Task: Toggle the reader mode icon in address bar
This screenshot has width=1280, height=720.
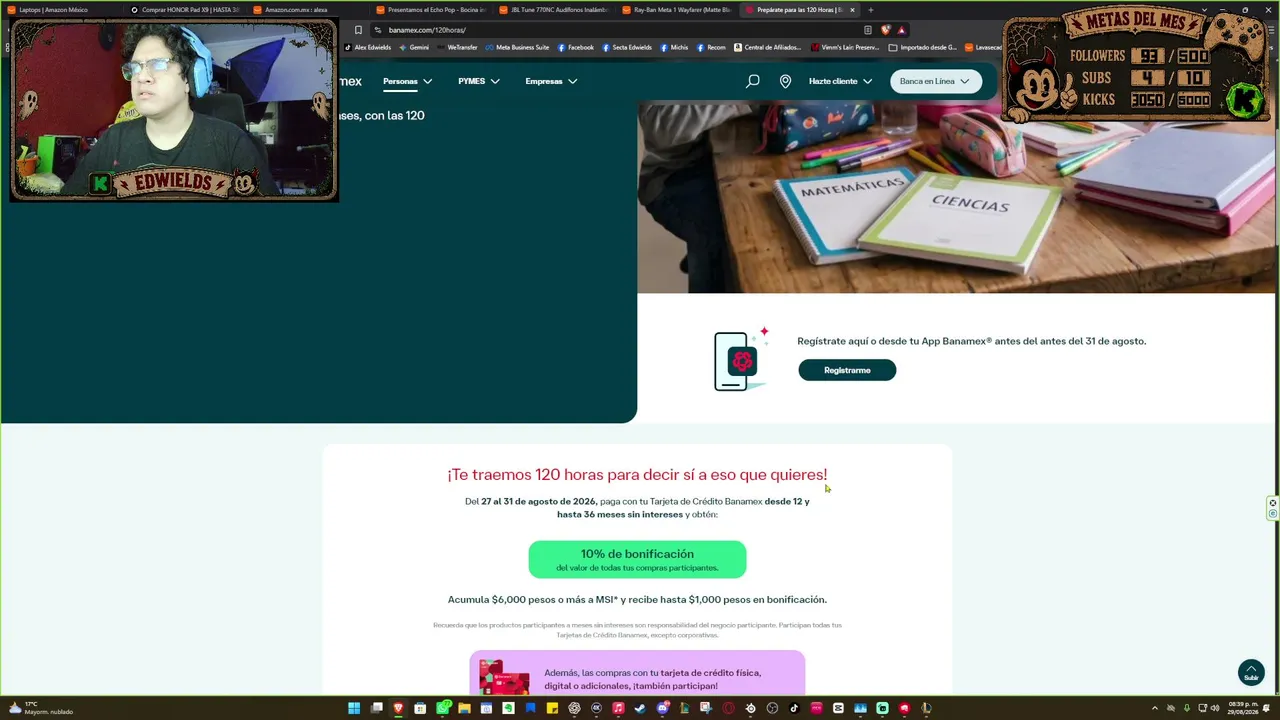Action: [867, 30]
